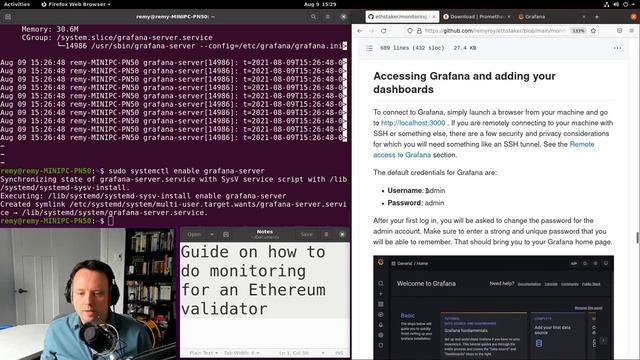This screenshot has height=360, width=640.
Task: Click the Notes window title
Action: tap(264, 232)
